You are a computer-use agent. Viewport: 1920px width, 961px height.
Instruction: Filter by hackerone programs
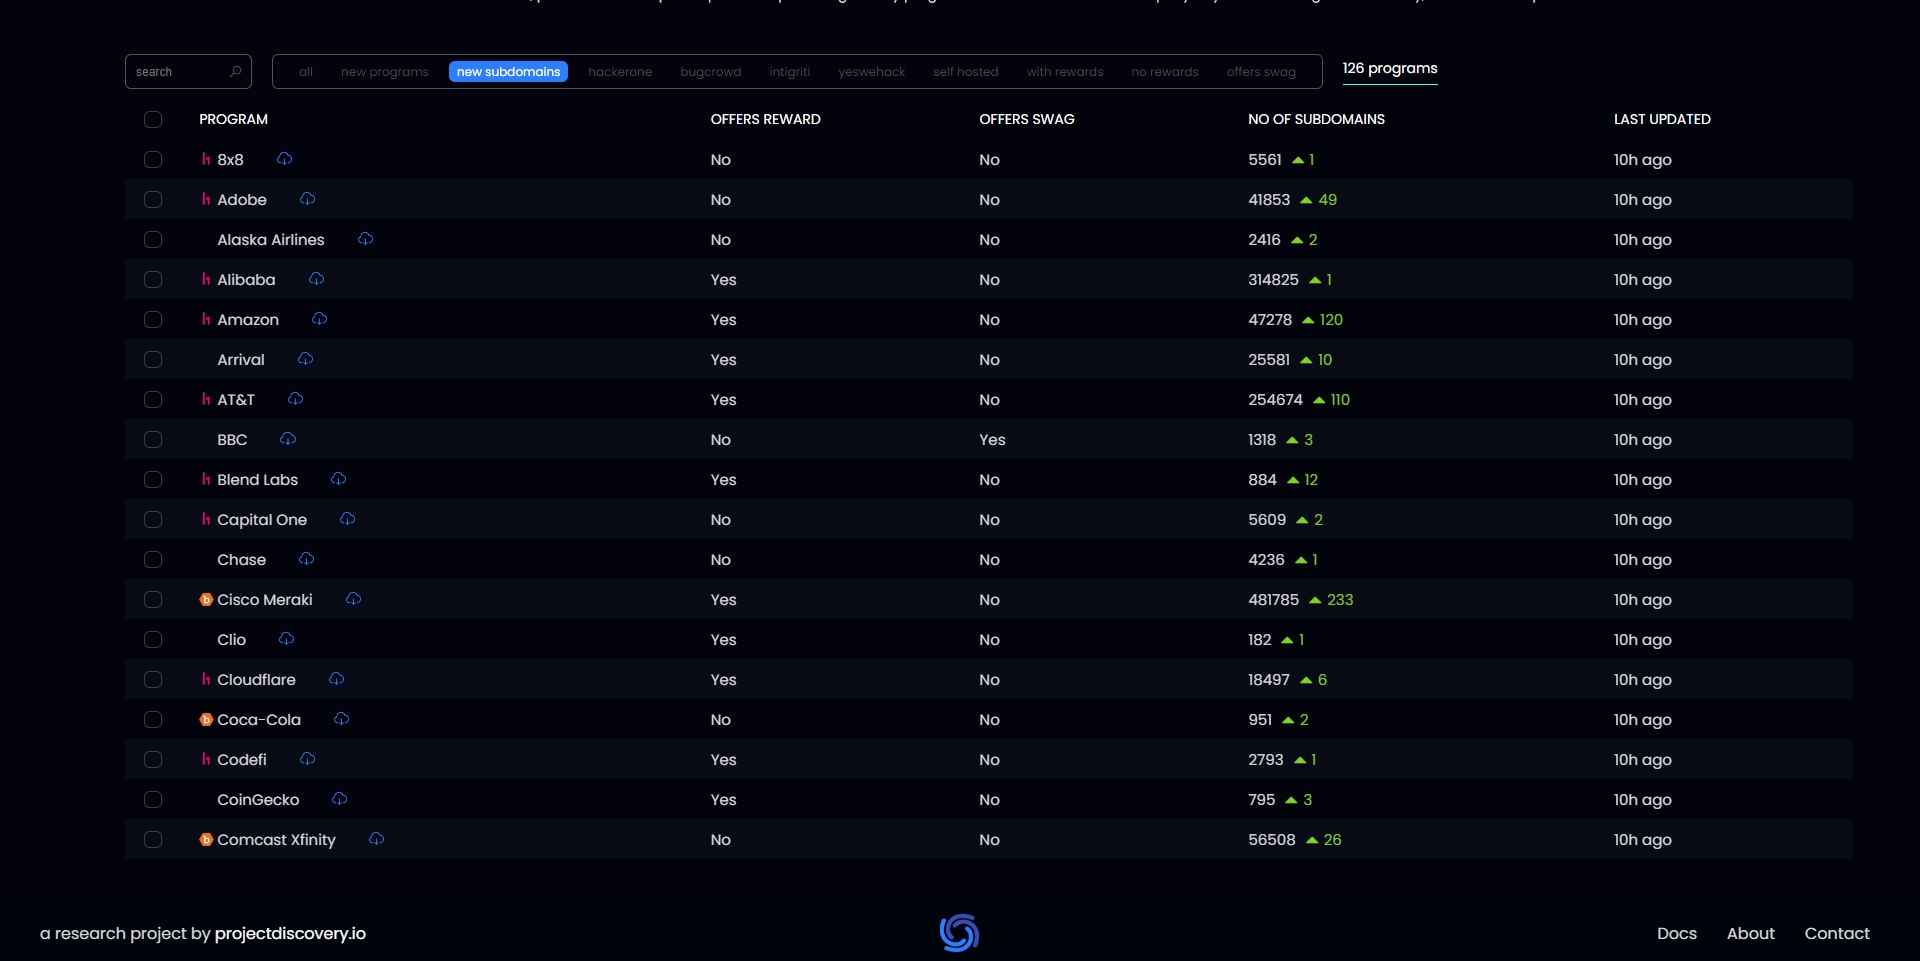click(x=620, y=72)
